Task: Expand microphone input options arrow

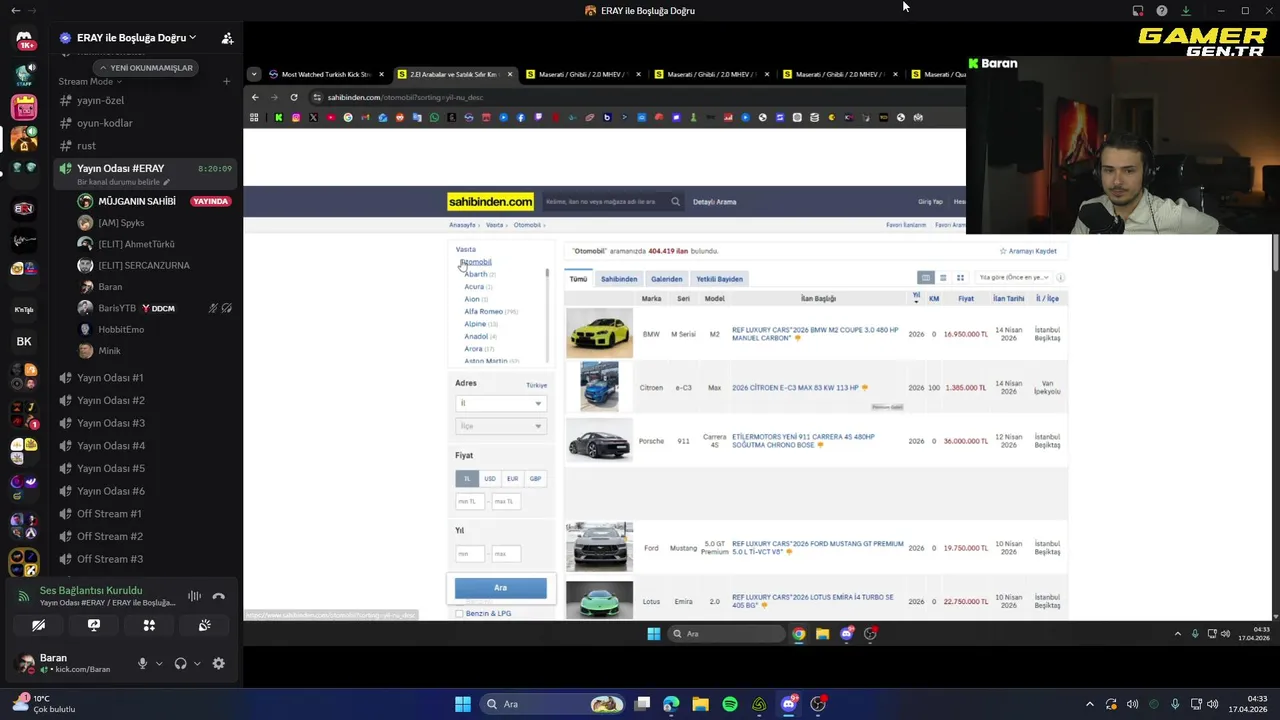Action: click(x=158, y=664)
